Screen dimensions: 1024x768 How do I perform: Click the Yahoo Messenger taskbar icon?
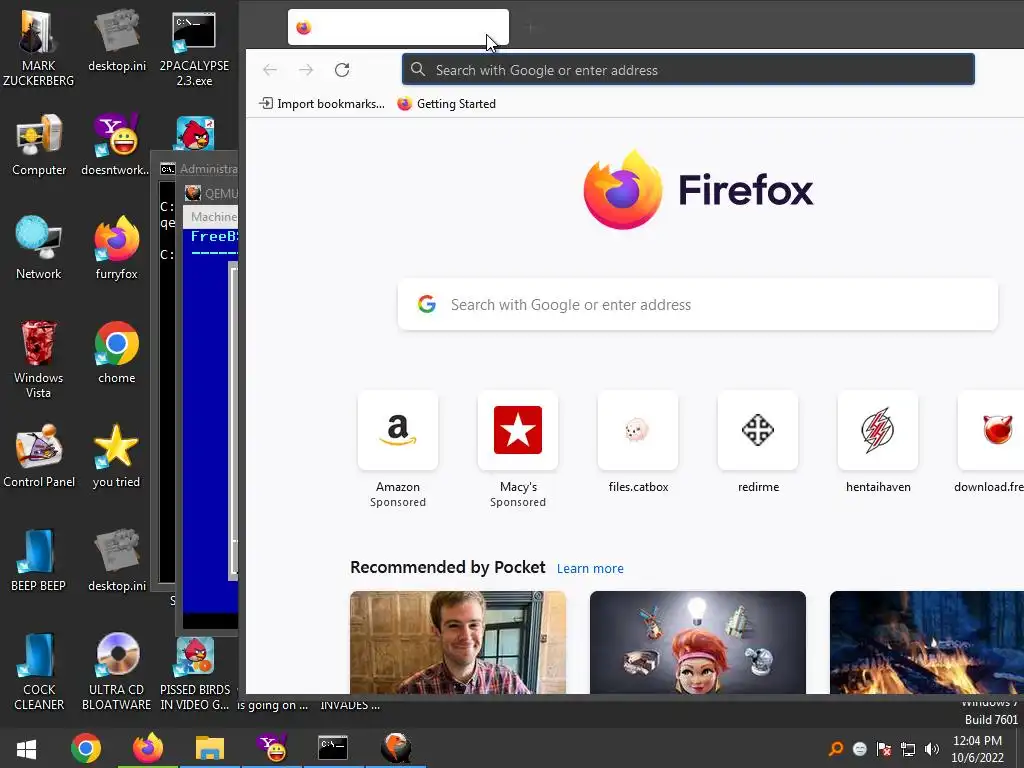pyautogui.click(x=272, y=748)
